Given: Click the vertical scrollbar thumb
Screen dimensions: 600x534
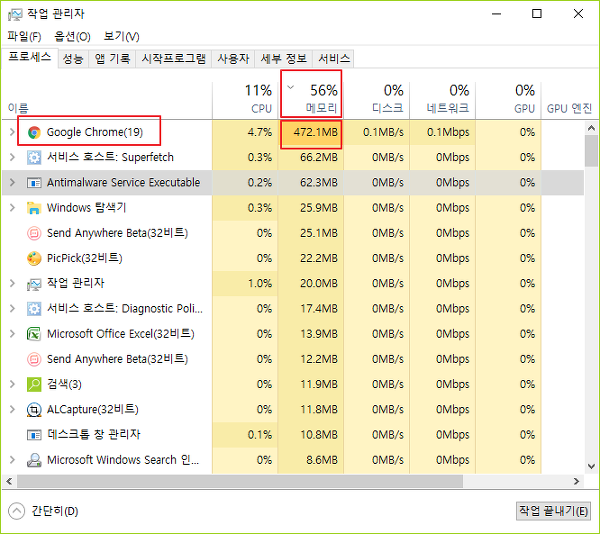Looking at the screenshot, I should tap(591, 151).
